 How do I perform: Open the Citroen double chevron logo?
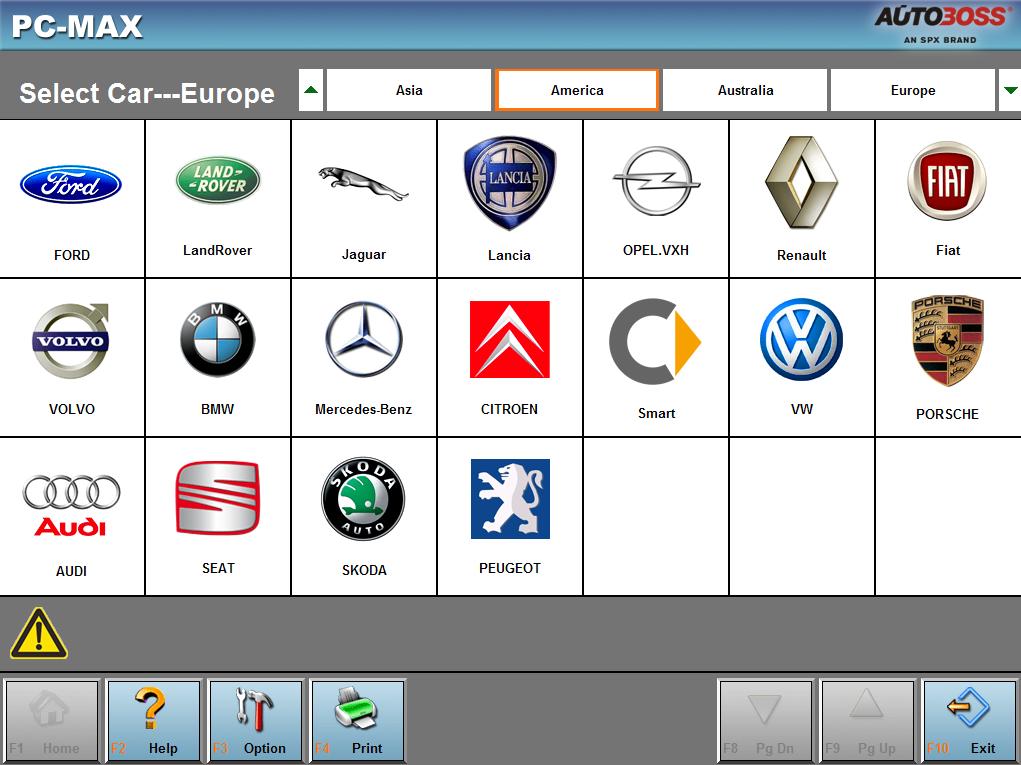509,339
